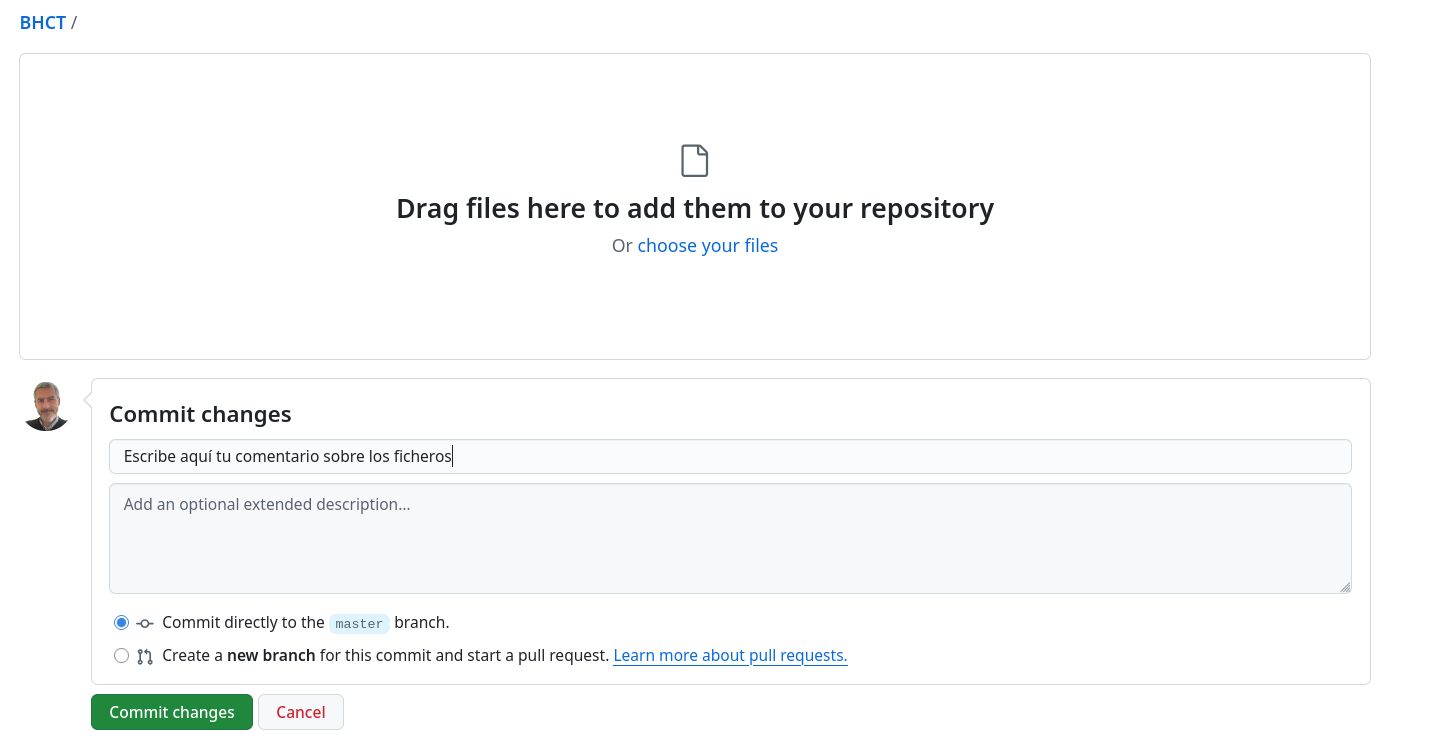
Task: Focus the commit message input field
Action: click(730, 456)
